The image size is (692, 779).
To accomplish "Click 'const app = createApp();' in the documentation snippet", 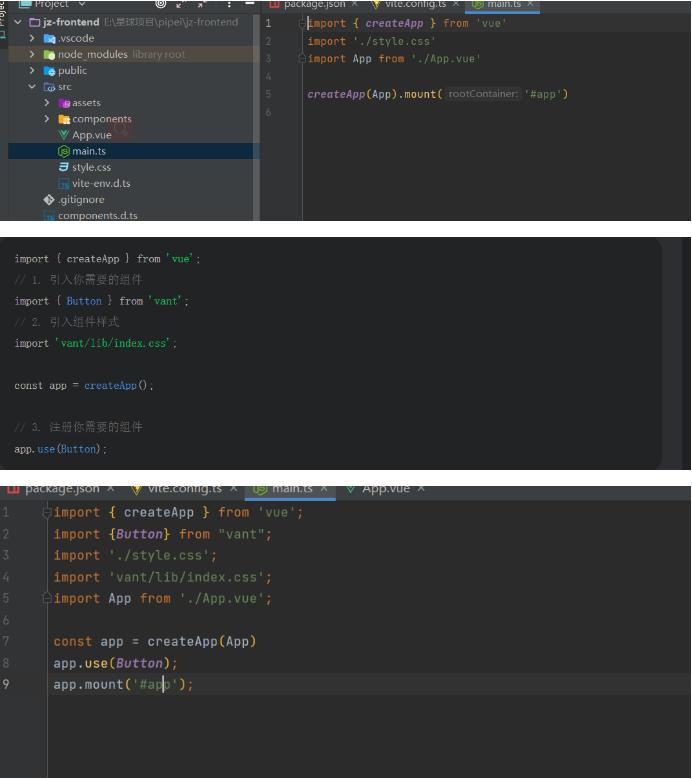I will pyautogui.click(x=83, y=385).
